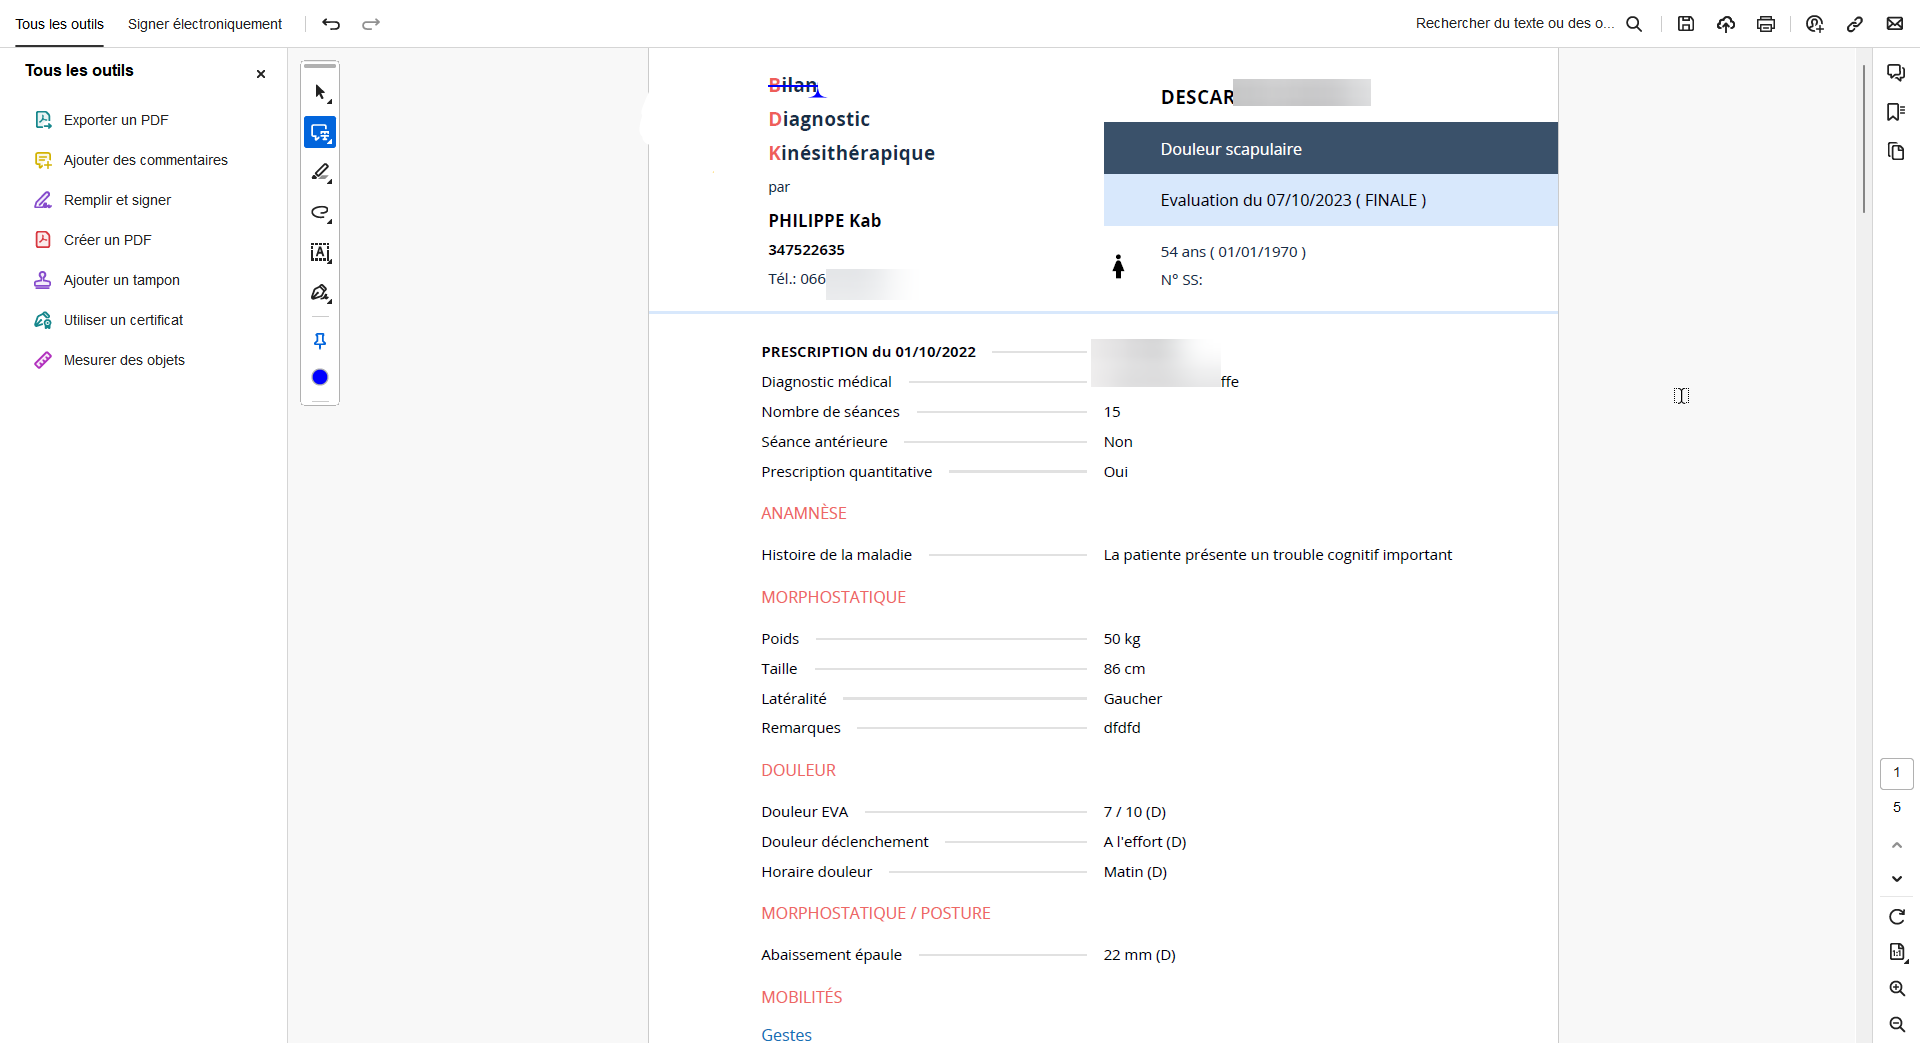
Task: Click the Douleur scapulaire heading
Action: 1231,149
